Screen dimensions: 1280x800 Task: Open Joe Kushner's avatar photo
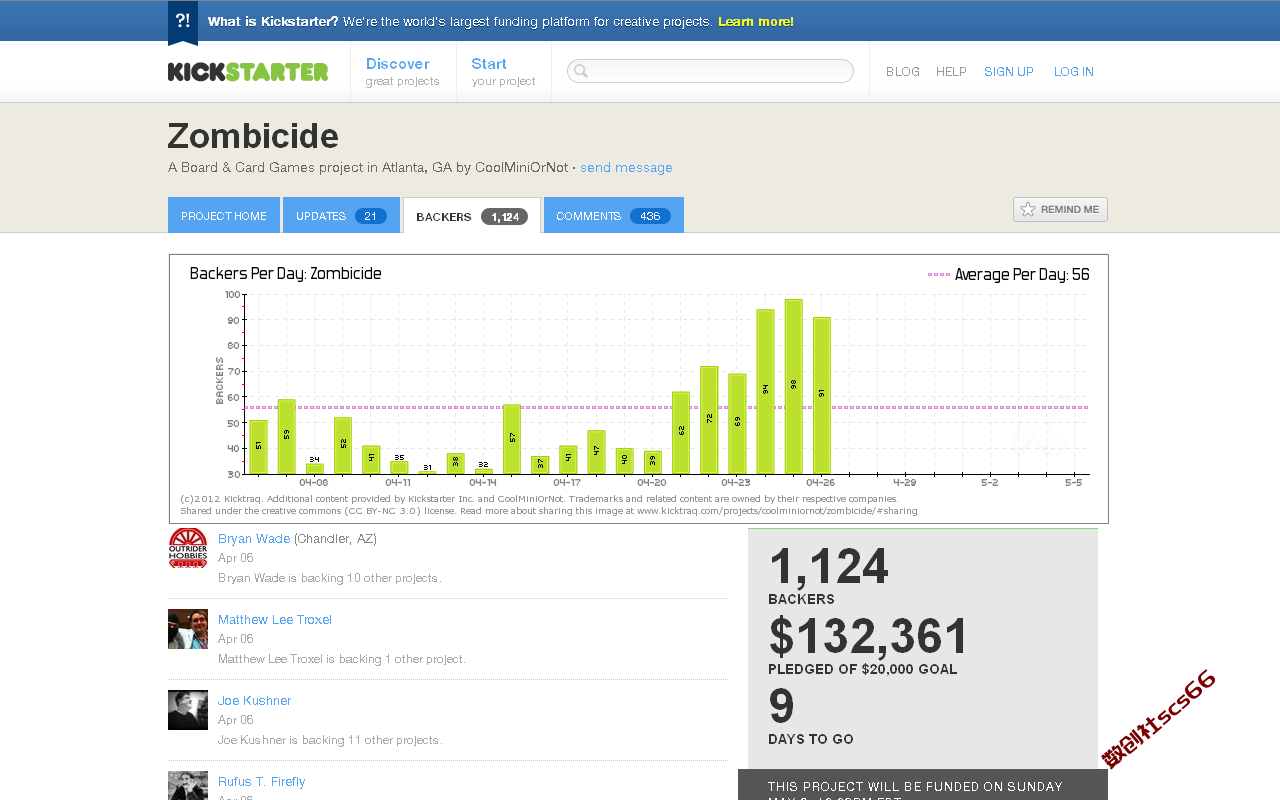point(188,710)
